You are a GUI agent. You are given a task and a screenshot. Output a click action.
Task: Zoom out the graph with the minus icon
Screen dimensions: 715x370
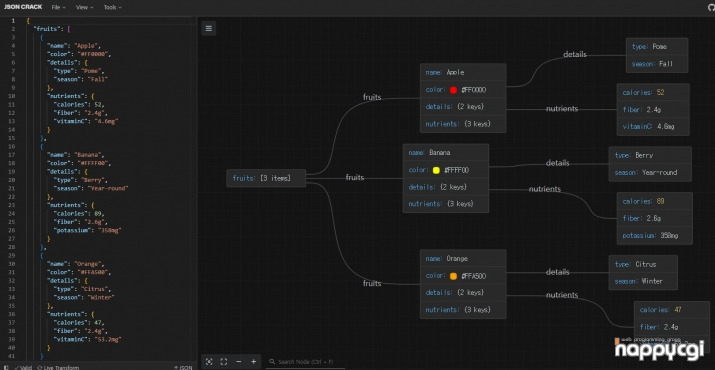click(238, 361)
